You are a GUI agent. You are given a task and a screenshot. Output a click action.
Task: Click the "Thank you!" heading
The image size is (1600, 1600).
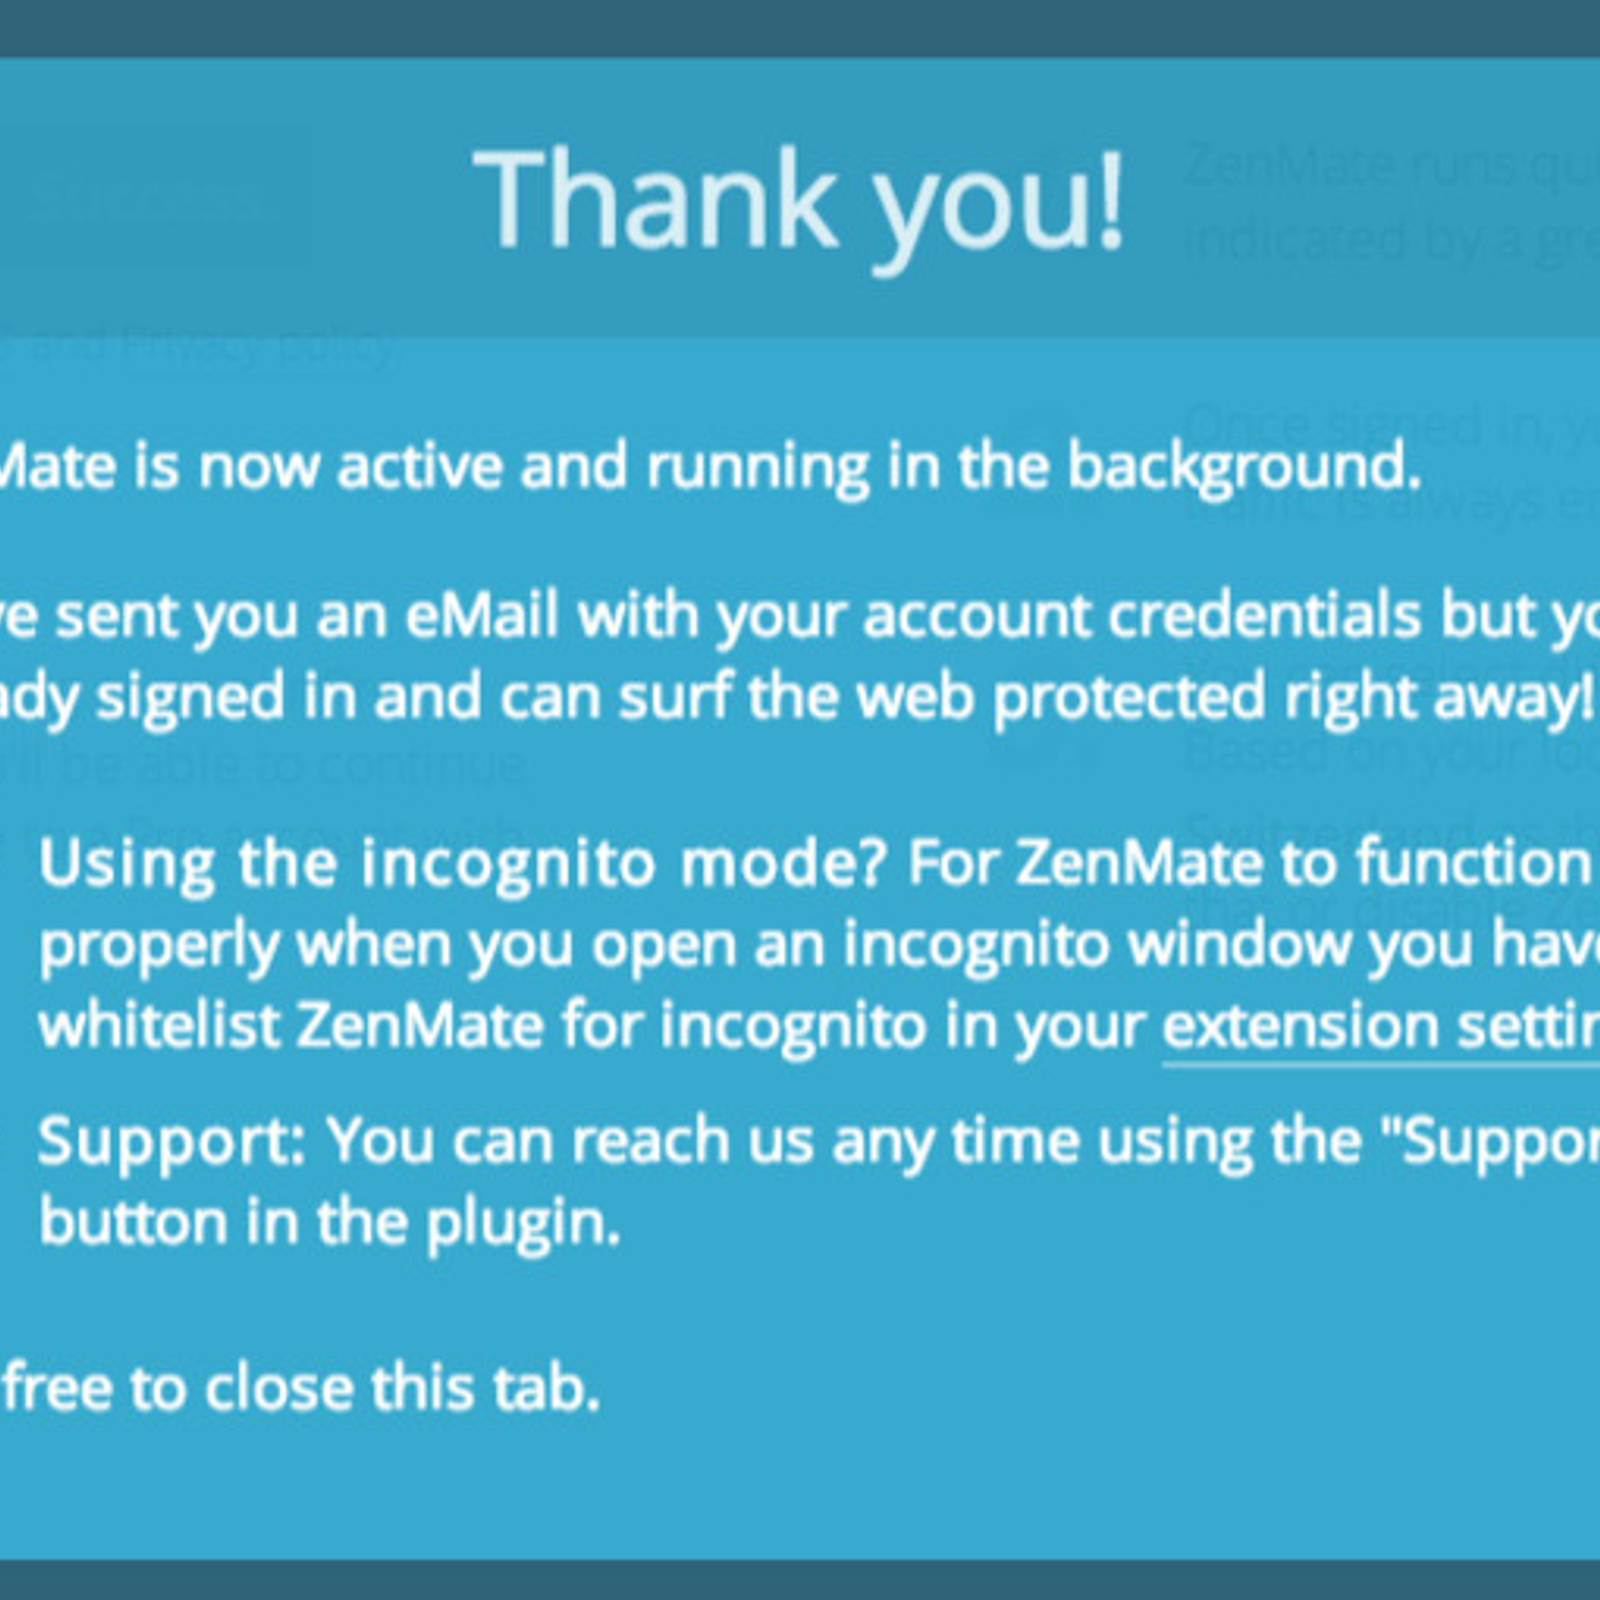click(800, 199)
